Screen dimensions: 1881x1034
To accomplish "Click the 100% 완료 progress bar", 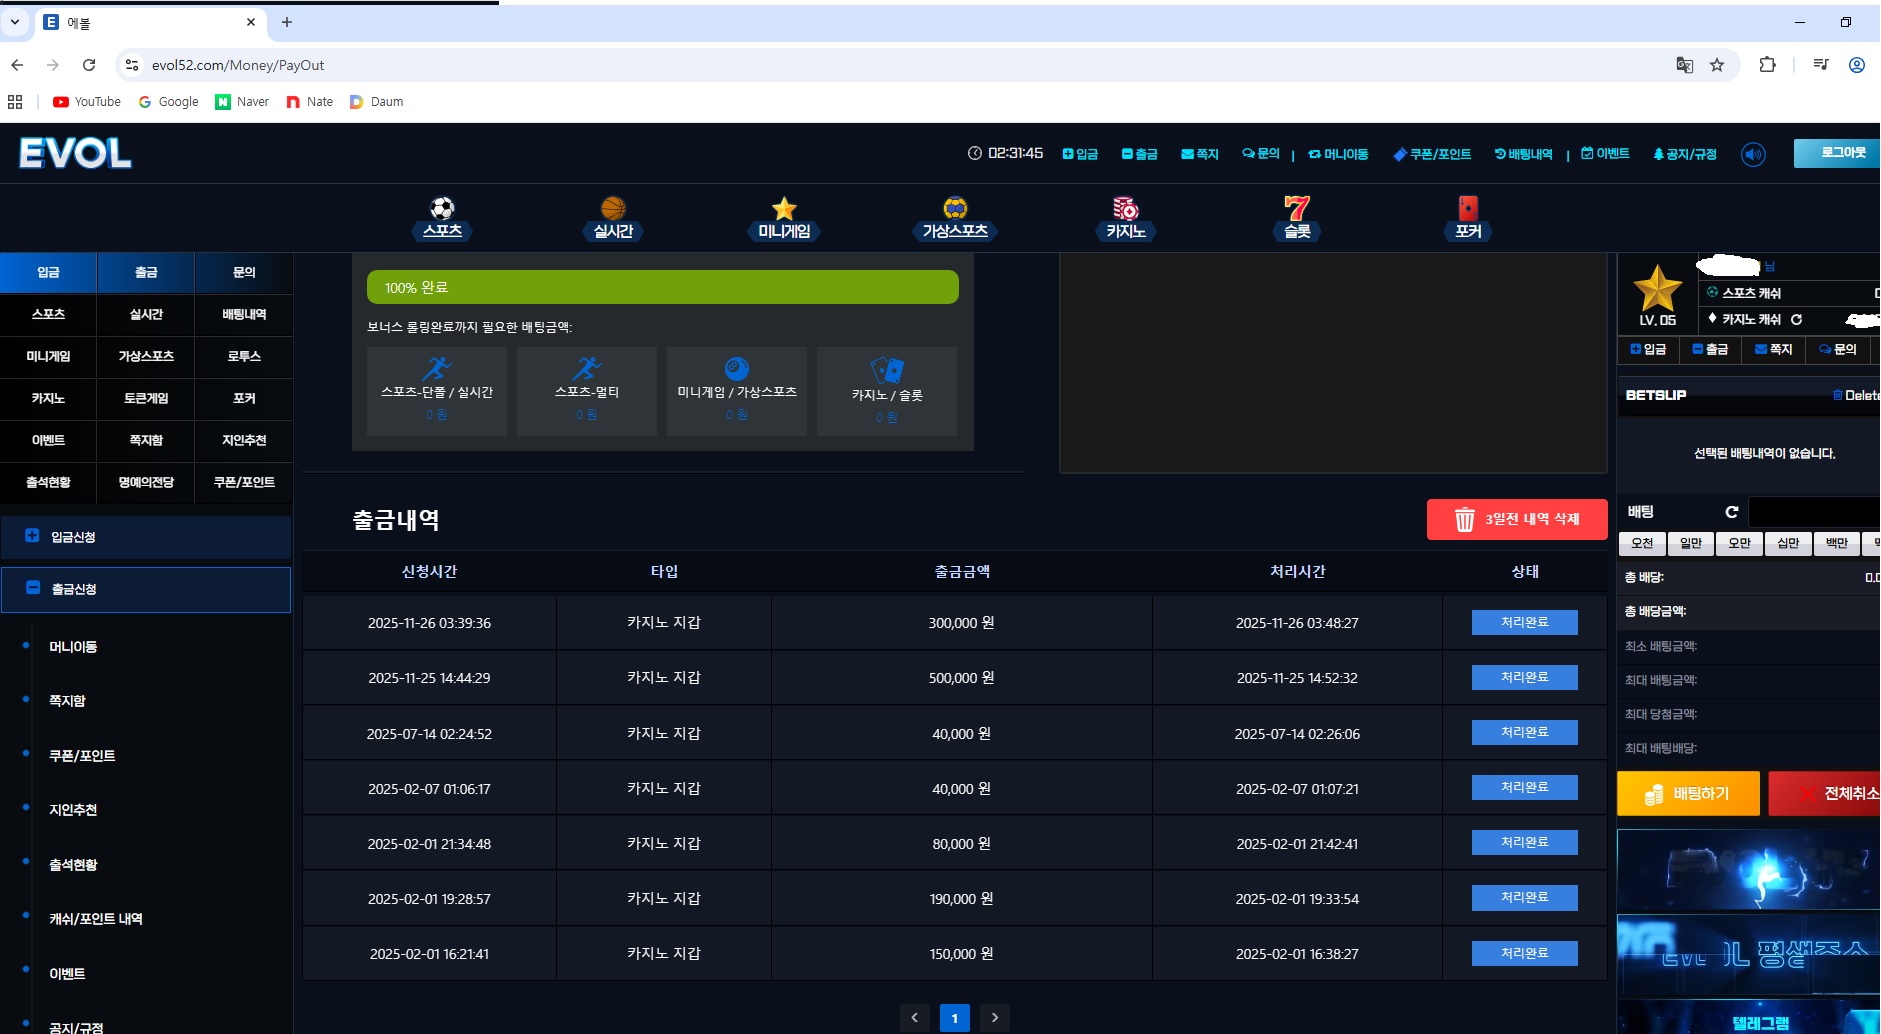I will [x=662, y=287].
